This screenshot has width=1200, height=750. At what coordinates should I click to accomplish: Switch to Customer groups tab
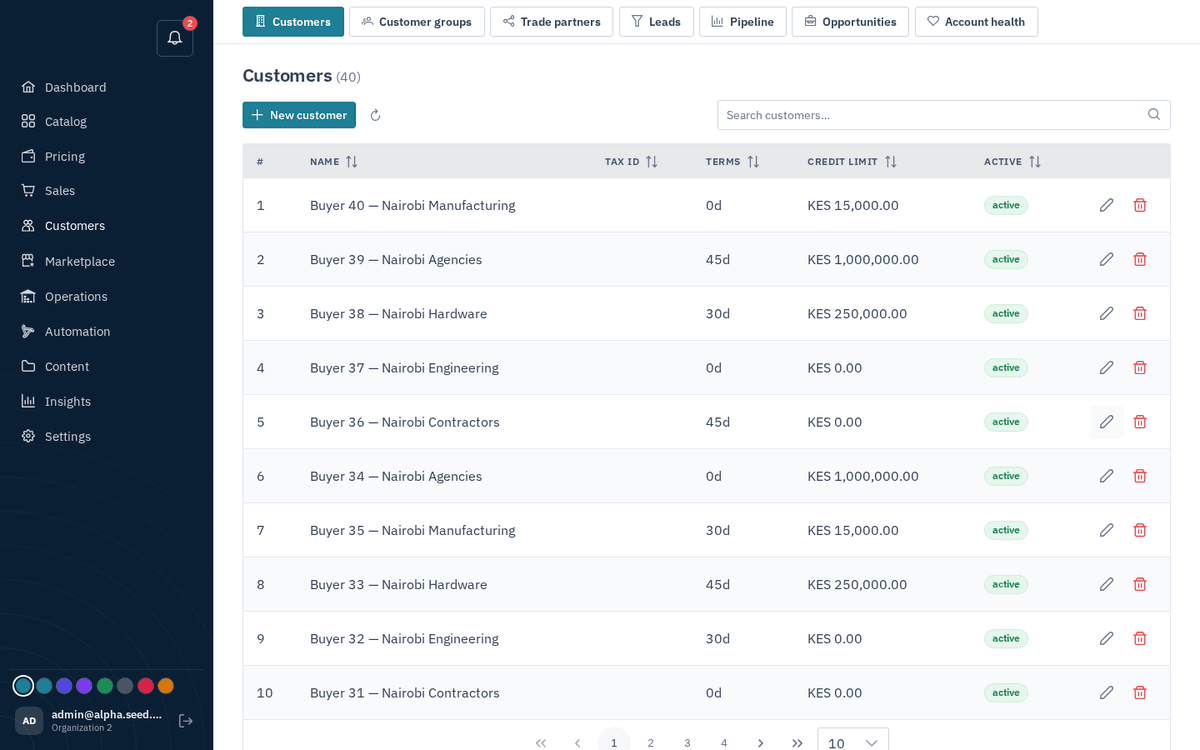(x=417, y=22)
